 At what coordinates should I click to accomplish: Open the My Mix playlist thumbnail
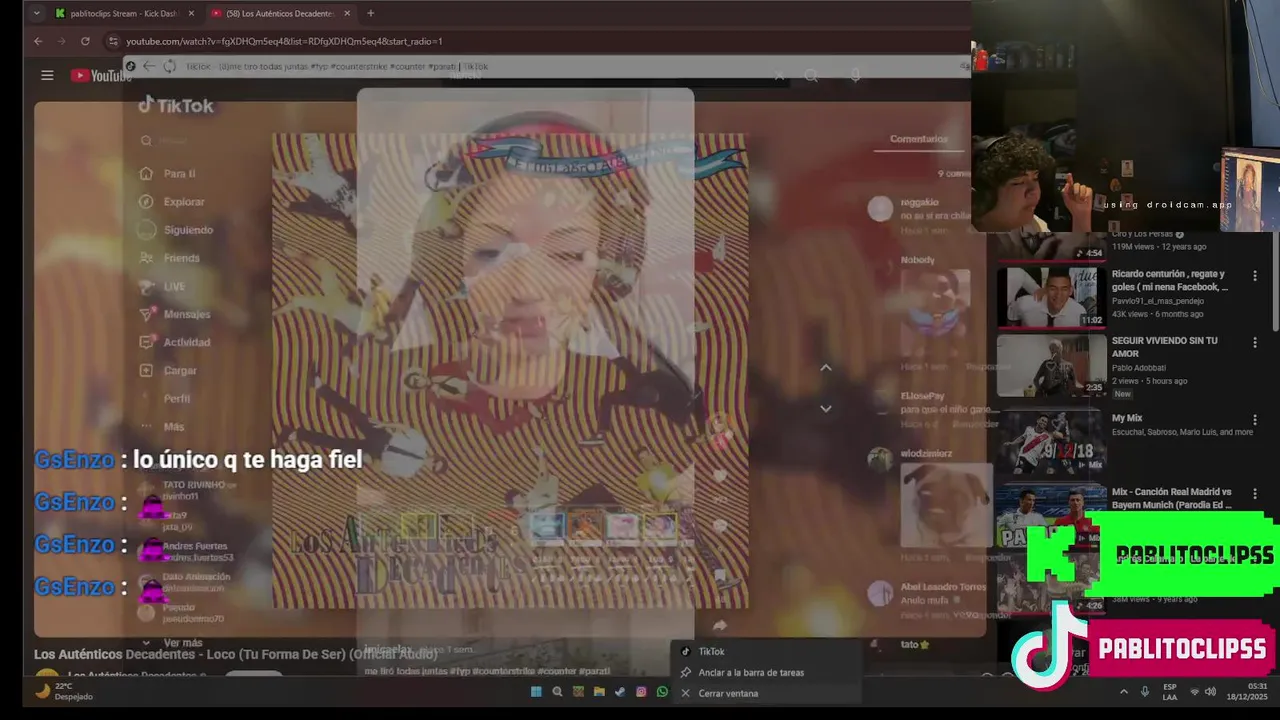point(1051,442)
